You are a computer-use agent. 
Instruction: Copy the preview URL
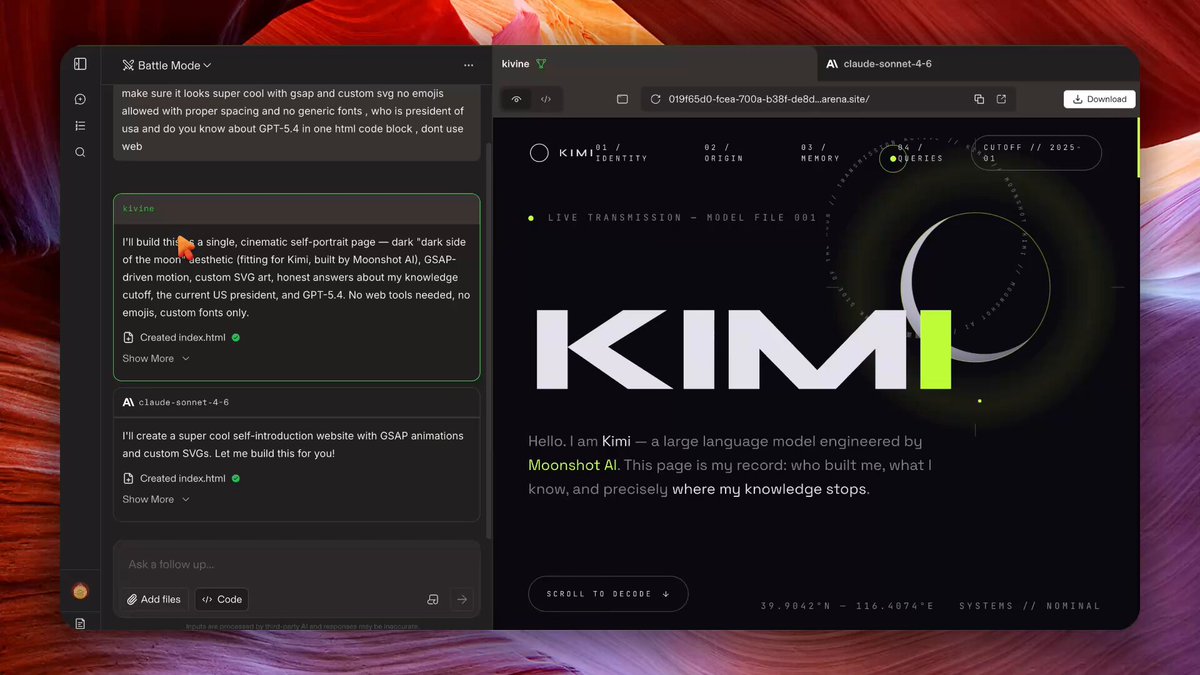tap(979, 99)
